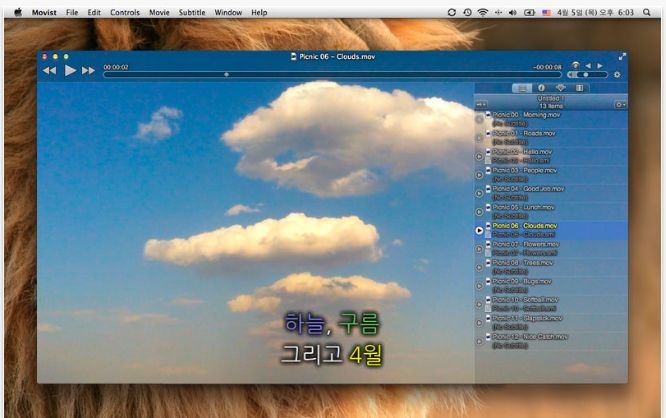Image resolution: width=666 pixels, height=418 pixels.
Task: Open the File menu
Action: [72, 12]
